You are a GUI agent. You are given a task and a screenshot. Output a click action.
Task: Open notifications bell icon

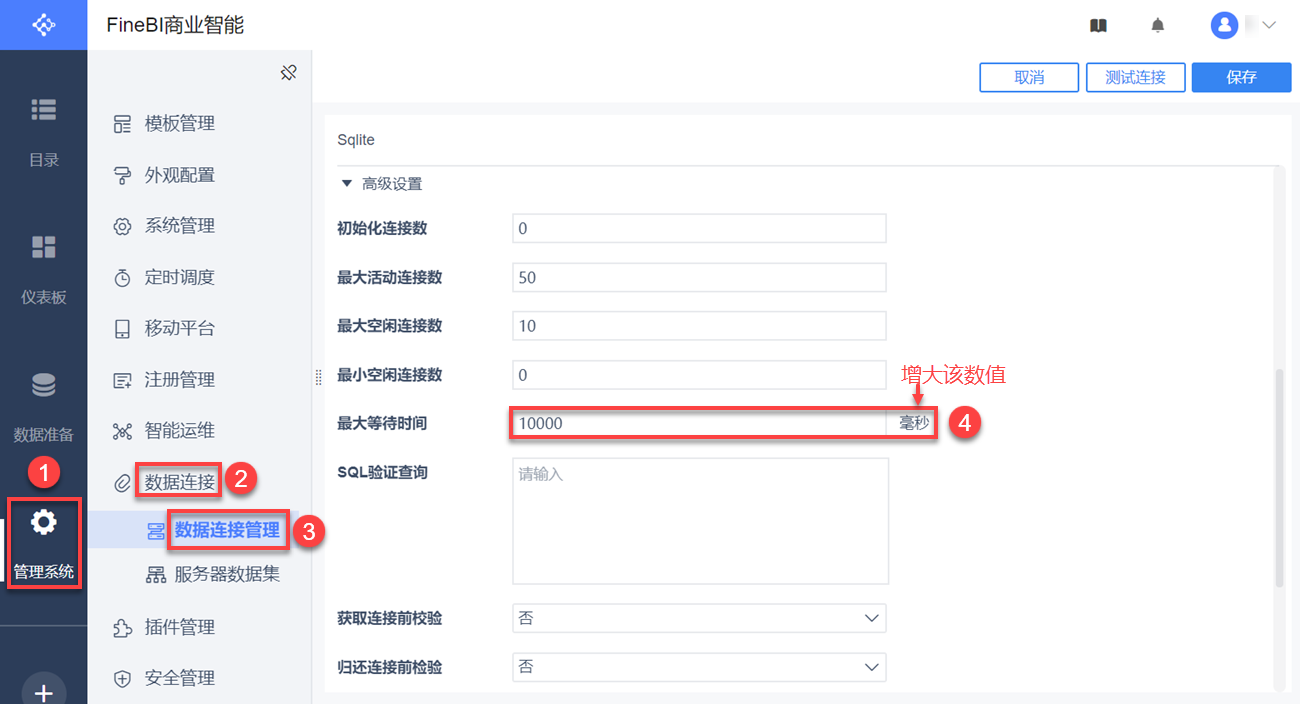(x=1158, y=25)
